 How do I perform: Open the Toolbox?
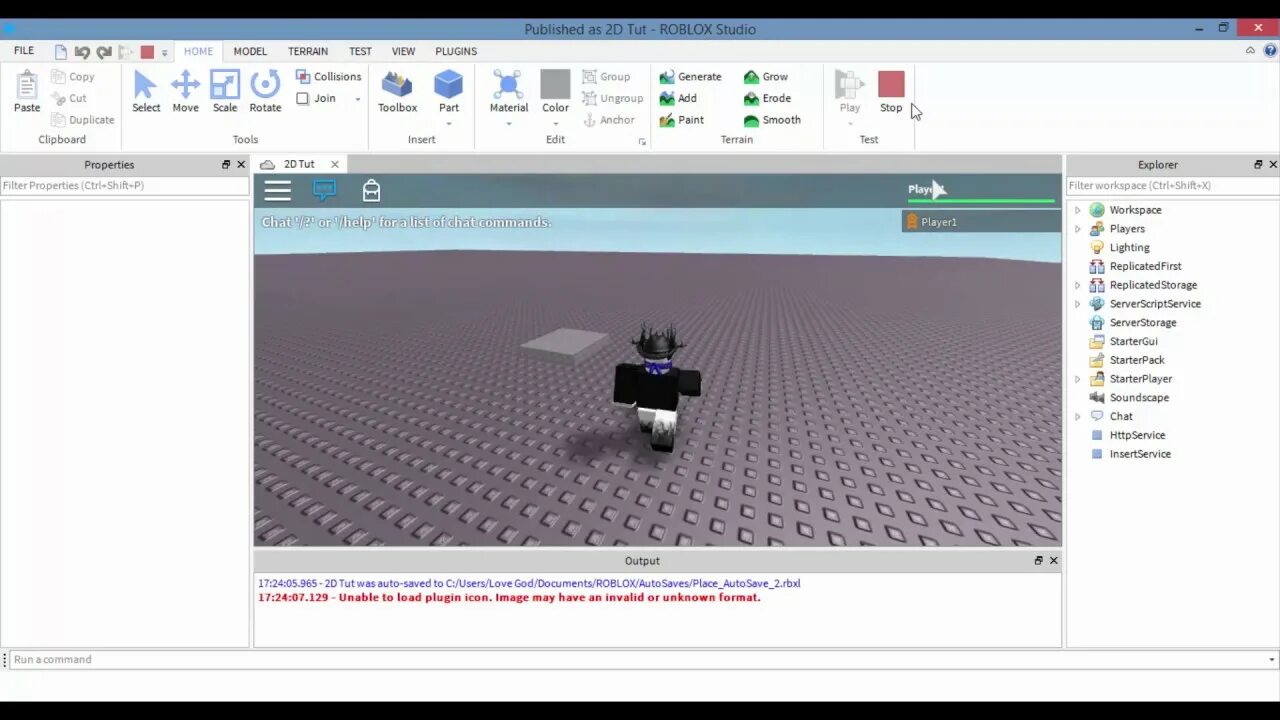[x=397, y=91]
